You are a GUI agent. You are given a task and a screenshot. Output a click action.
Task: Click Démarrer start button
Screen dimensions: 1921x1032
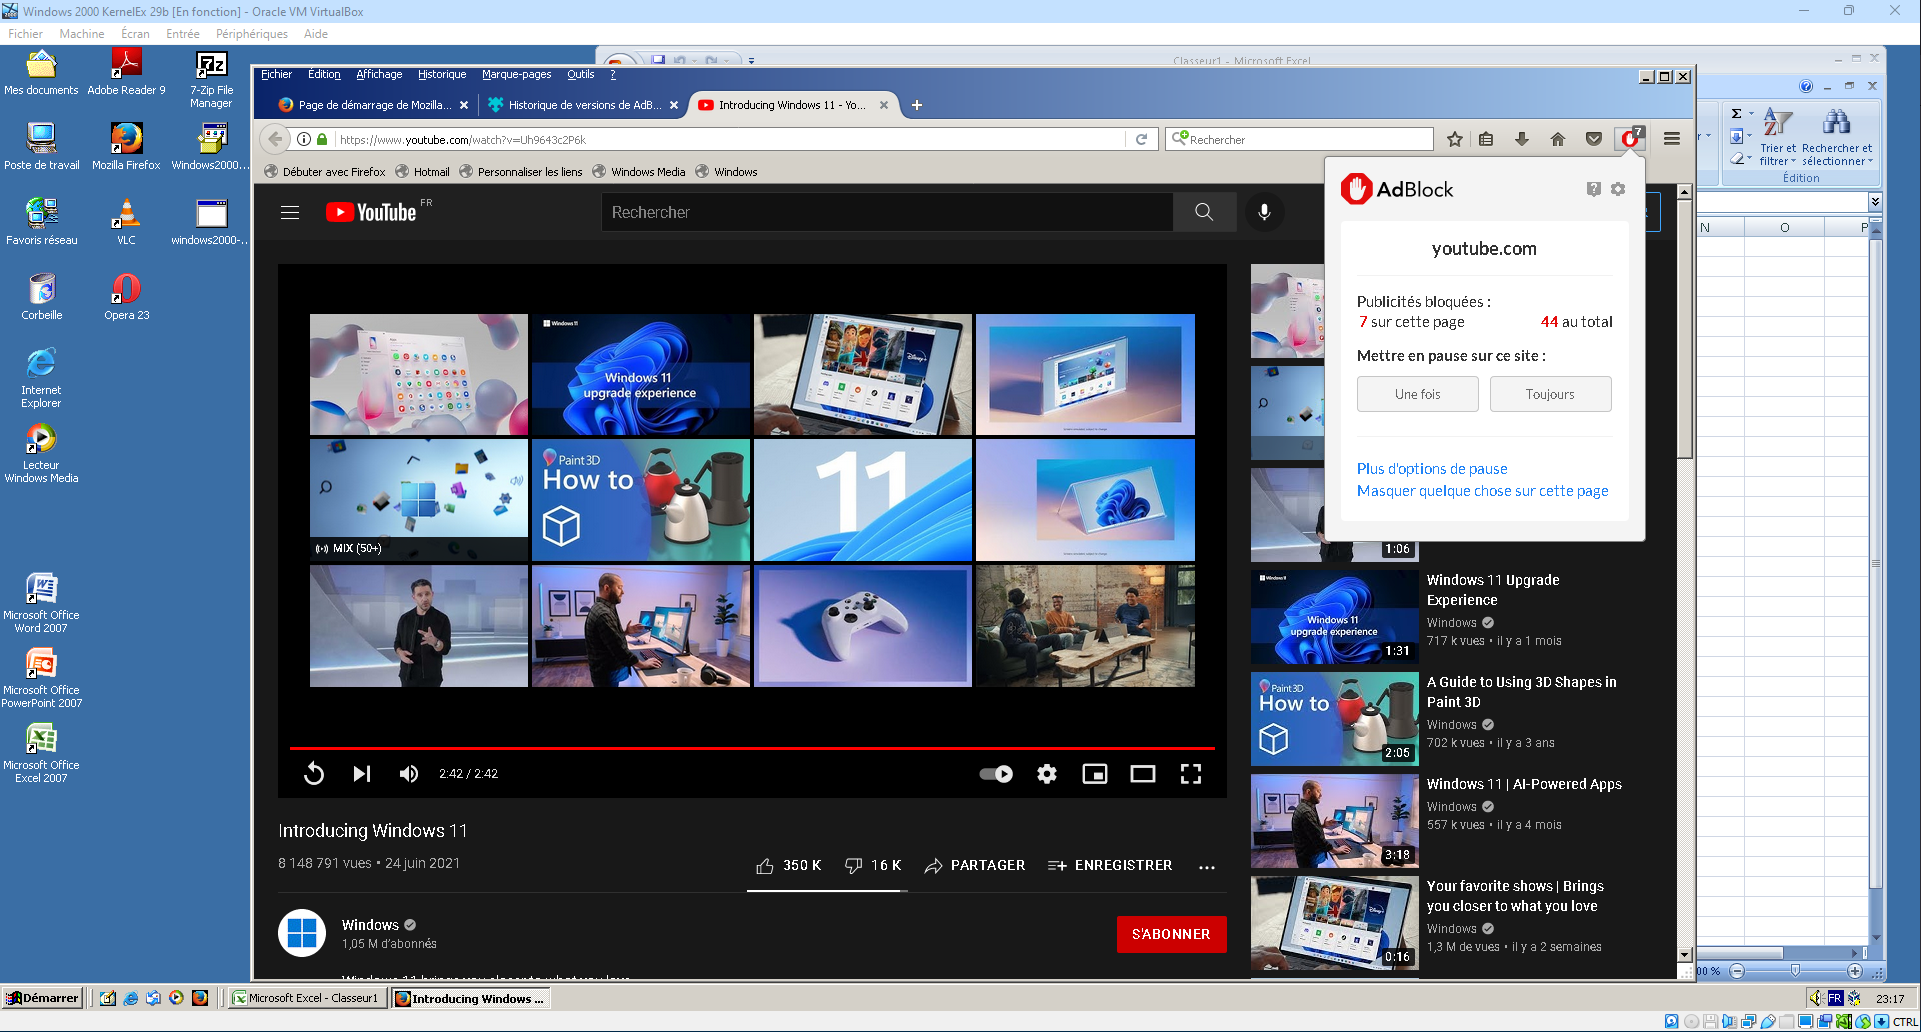pos(42,998)
